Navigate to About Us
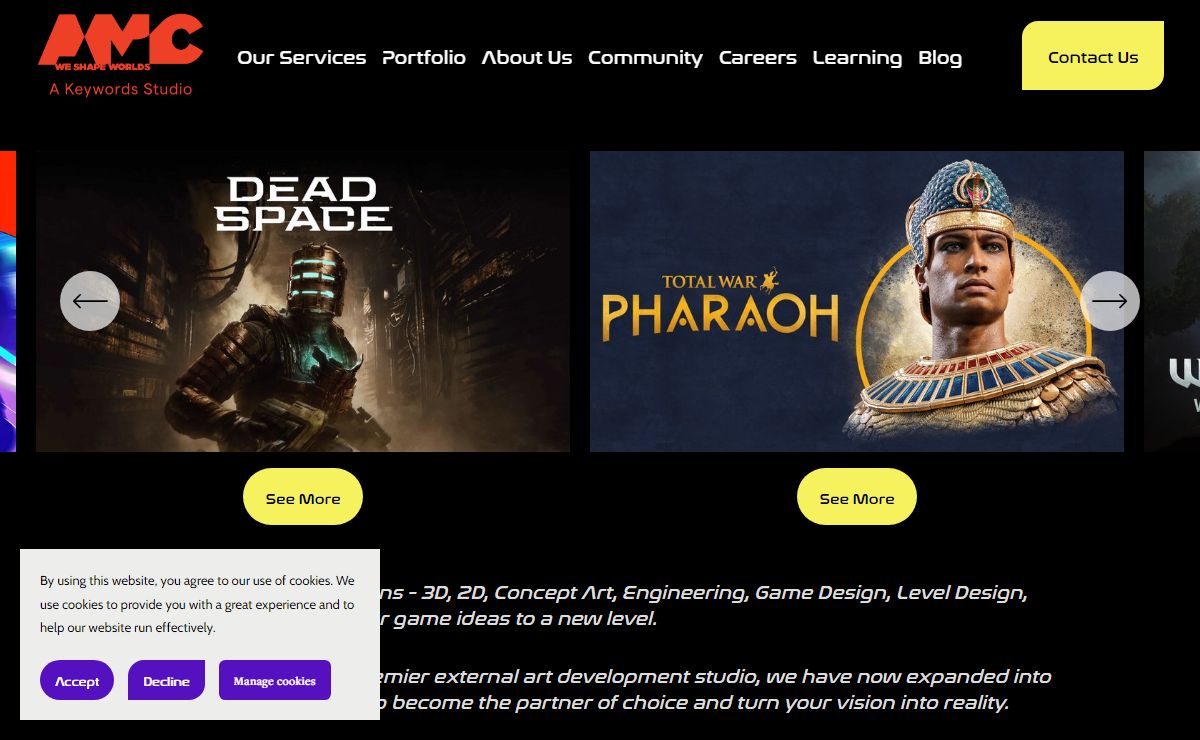The image size is (1200, 740). (x=527, y=58)
